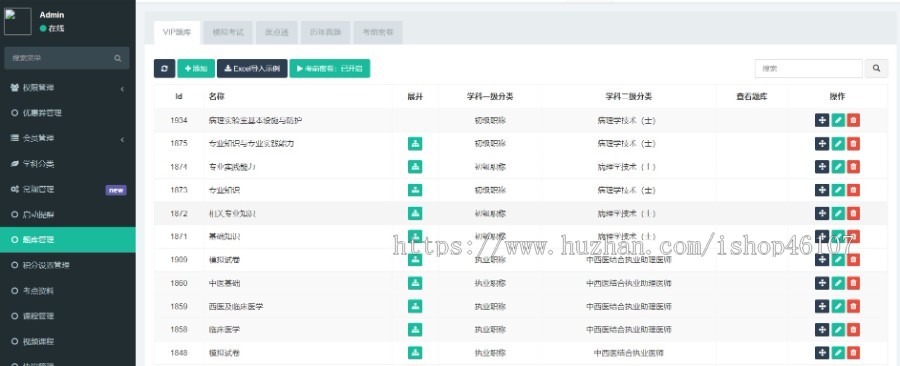
Task: Delete the record with Id 1874
Action: coord(854,166)
